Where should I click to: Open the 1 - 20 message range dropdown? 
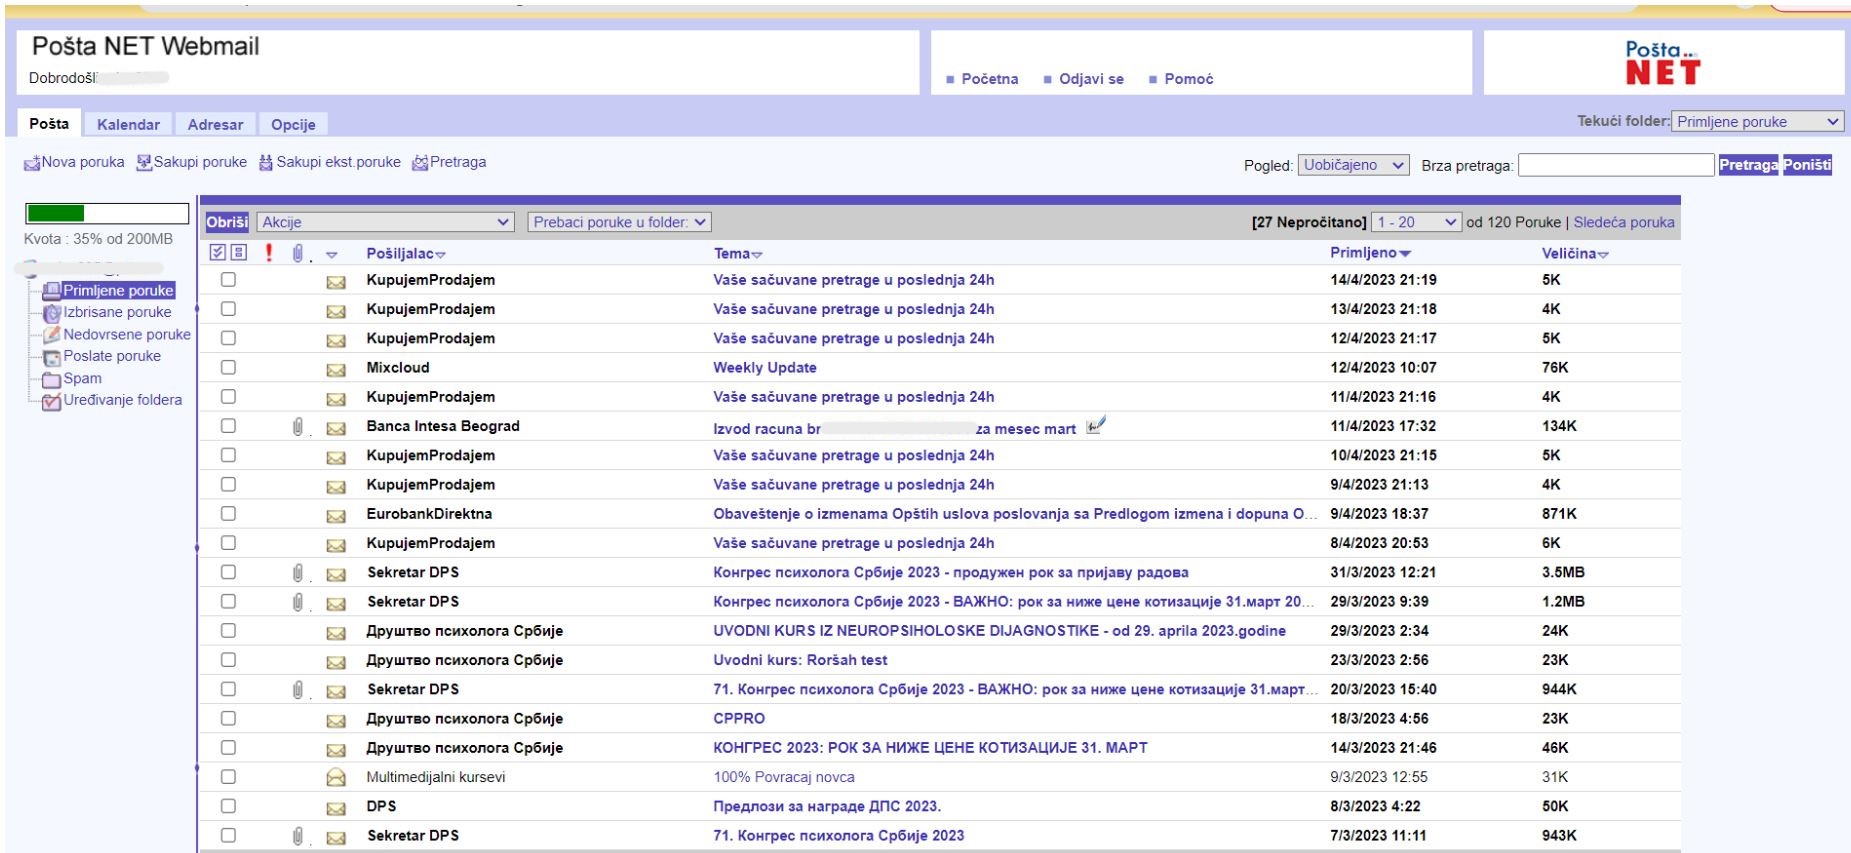coord(1417,222)
